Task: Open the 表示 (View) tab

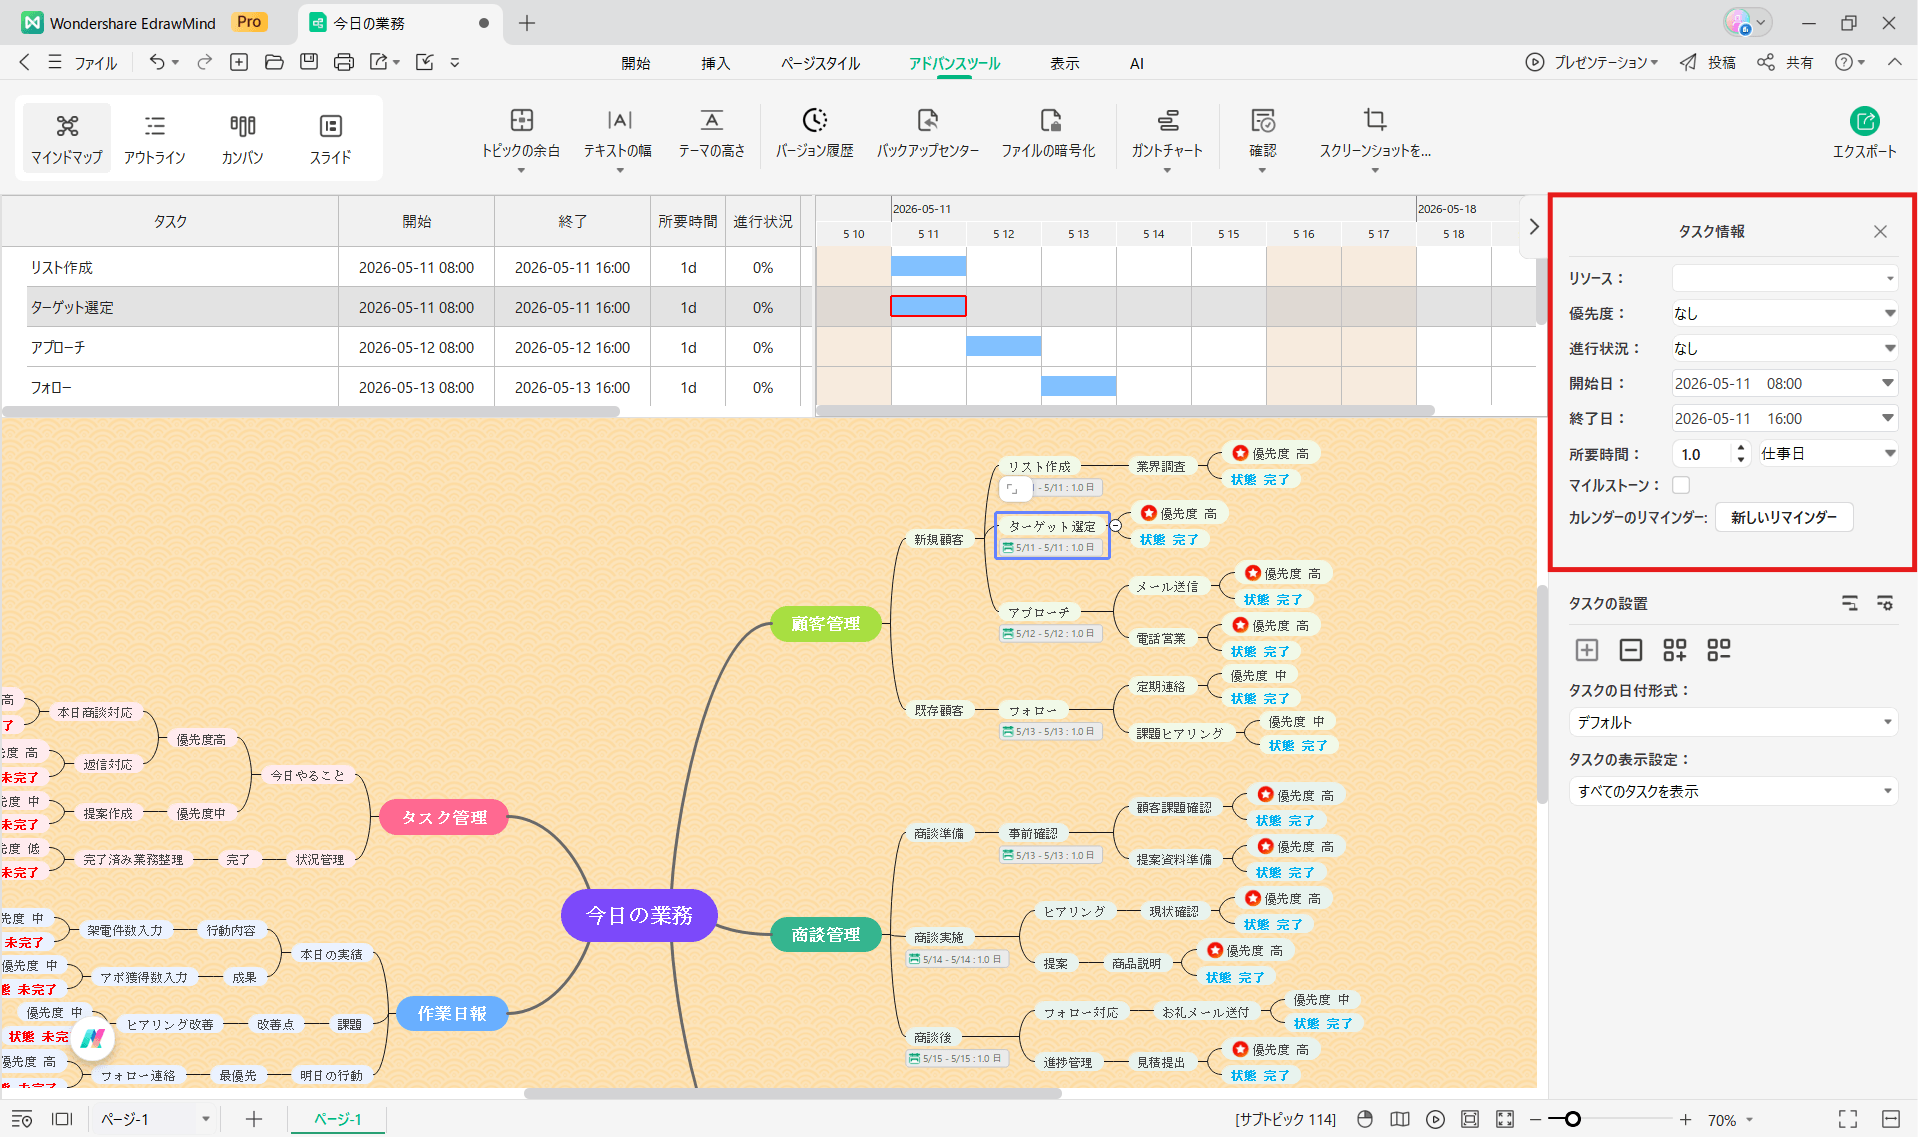Action: pyautogui.click(x=1064, y=63)
